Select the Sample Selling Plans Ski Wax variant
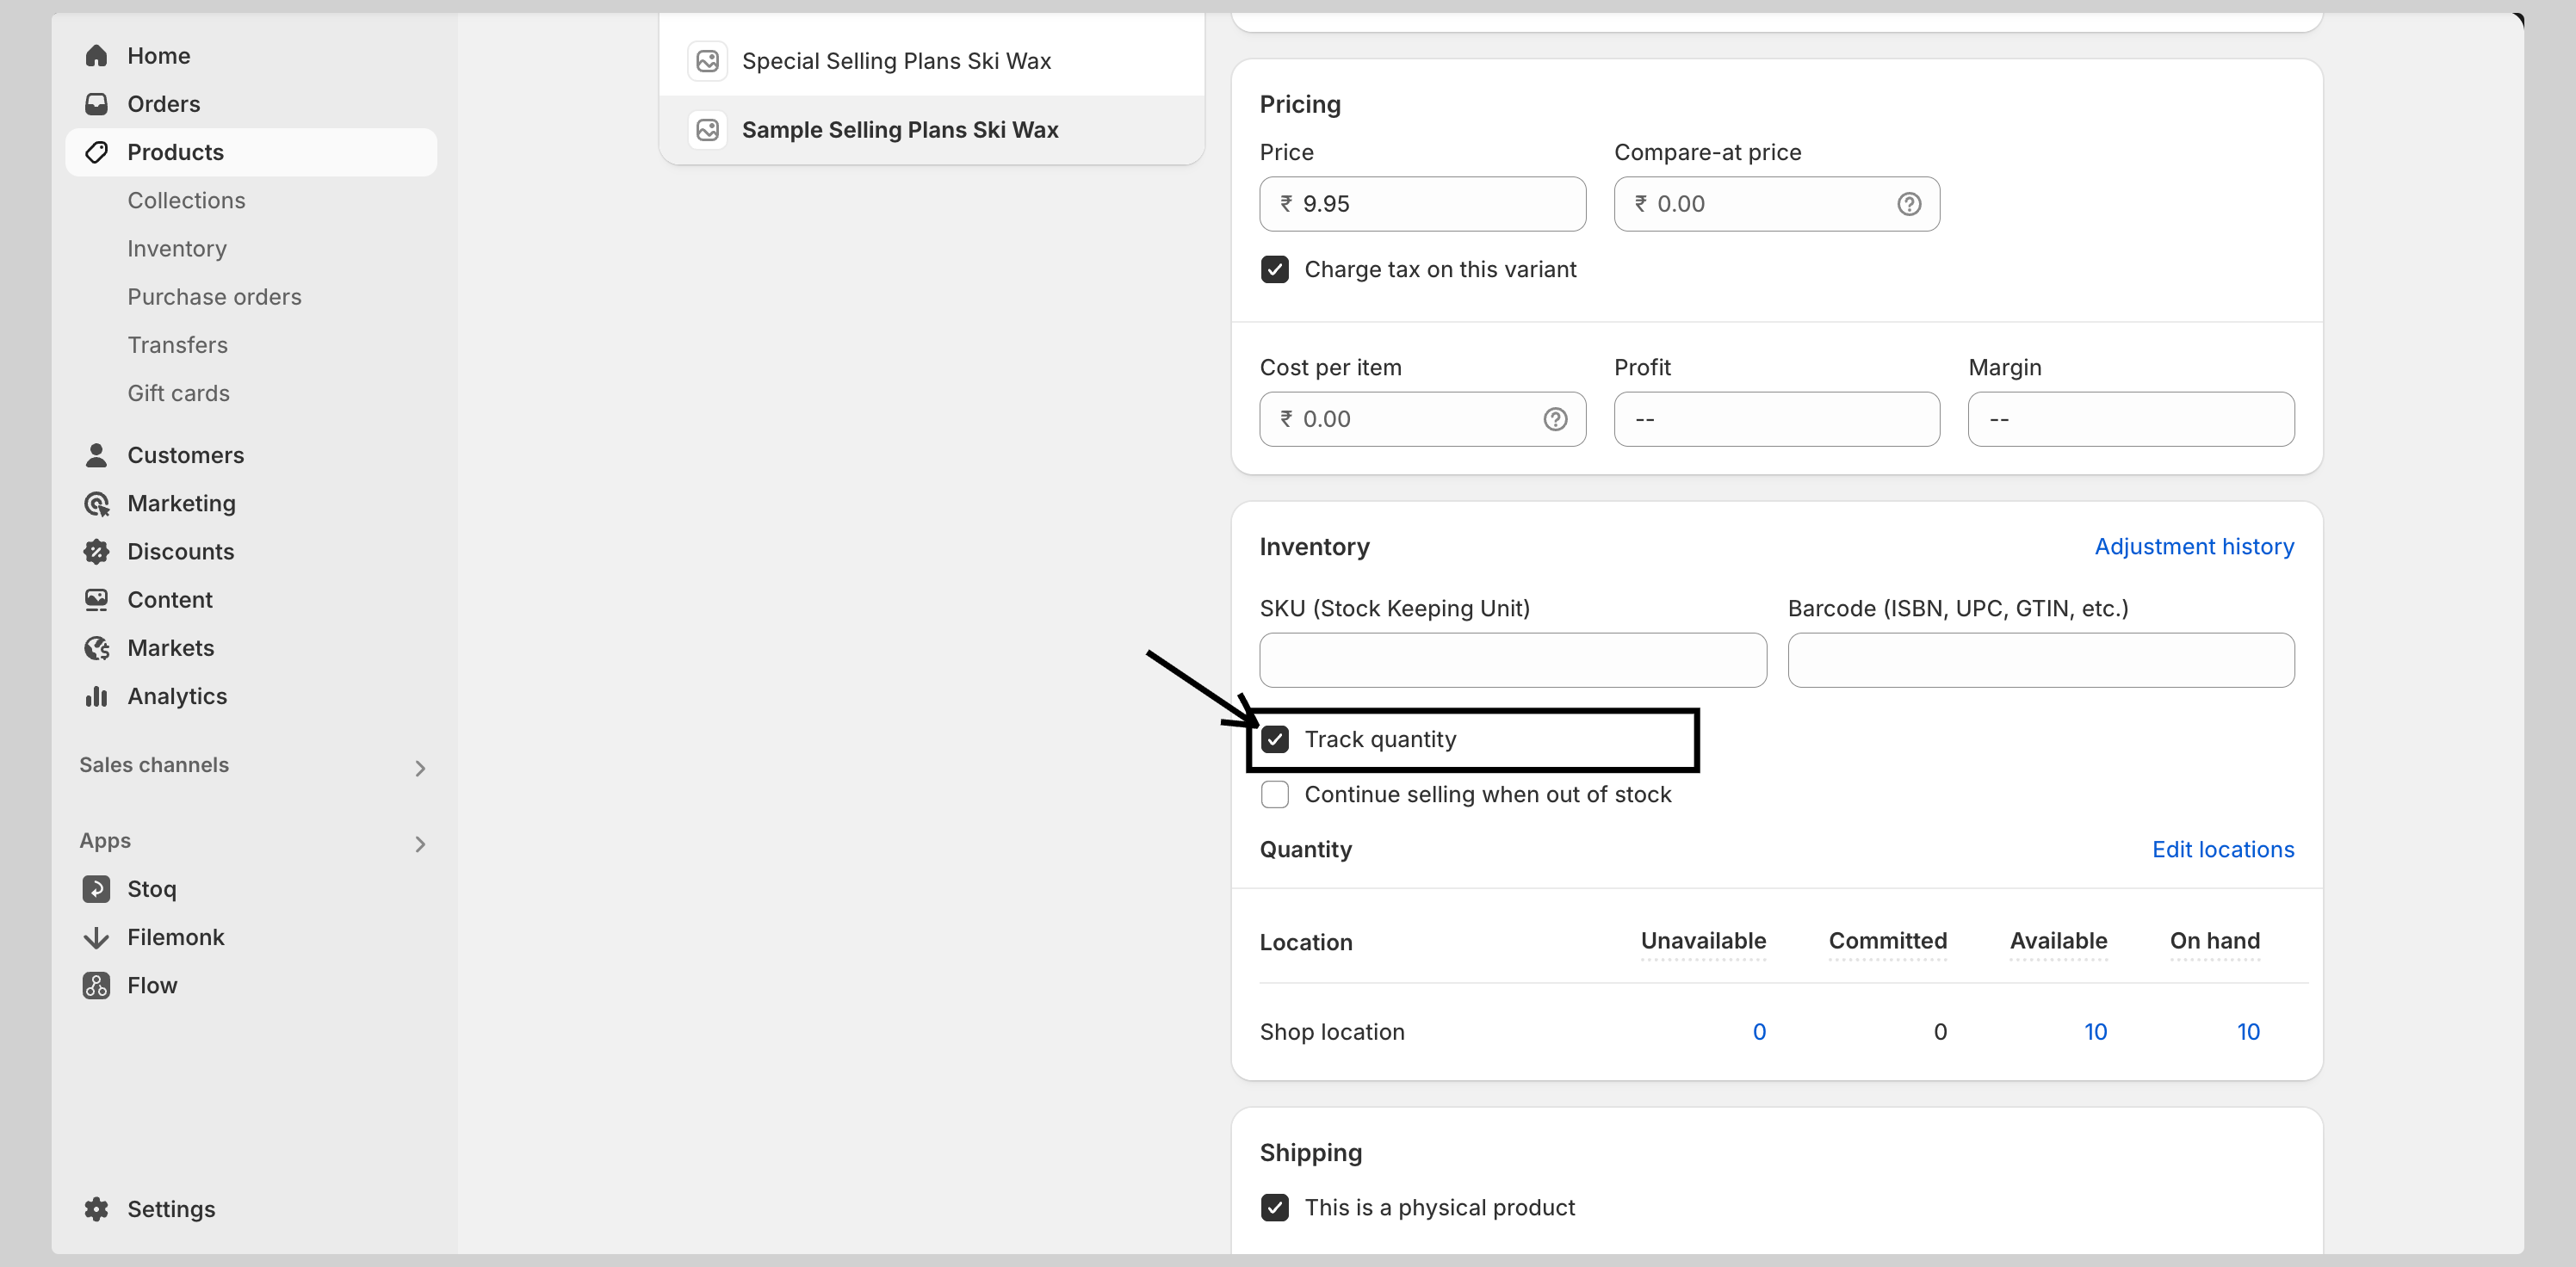Screen dimensions: 2576x1267 [932, 130]
